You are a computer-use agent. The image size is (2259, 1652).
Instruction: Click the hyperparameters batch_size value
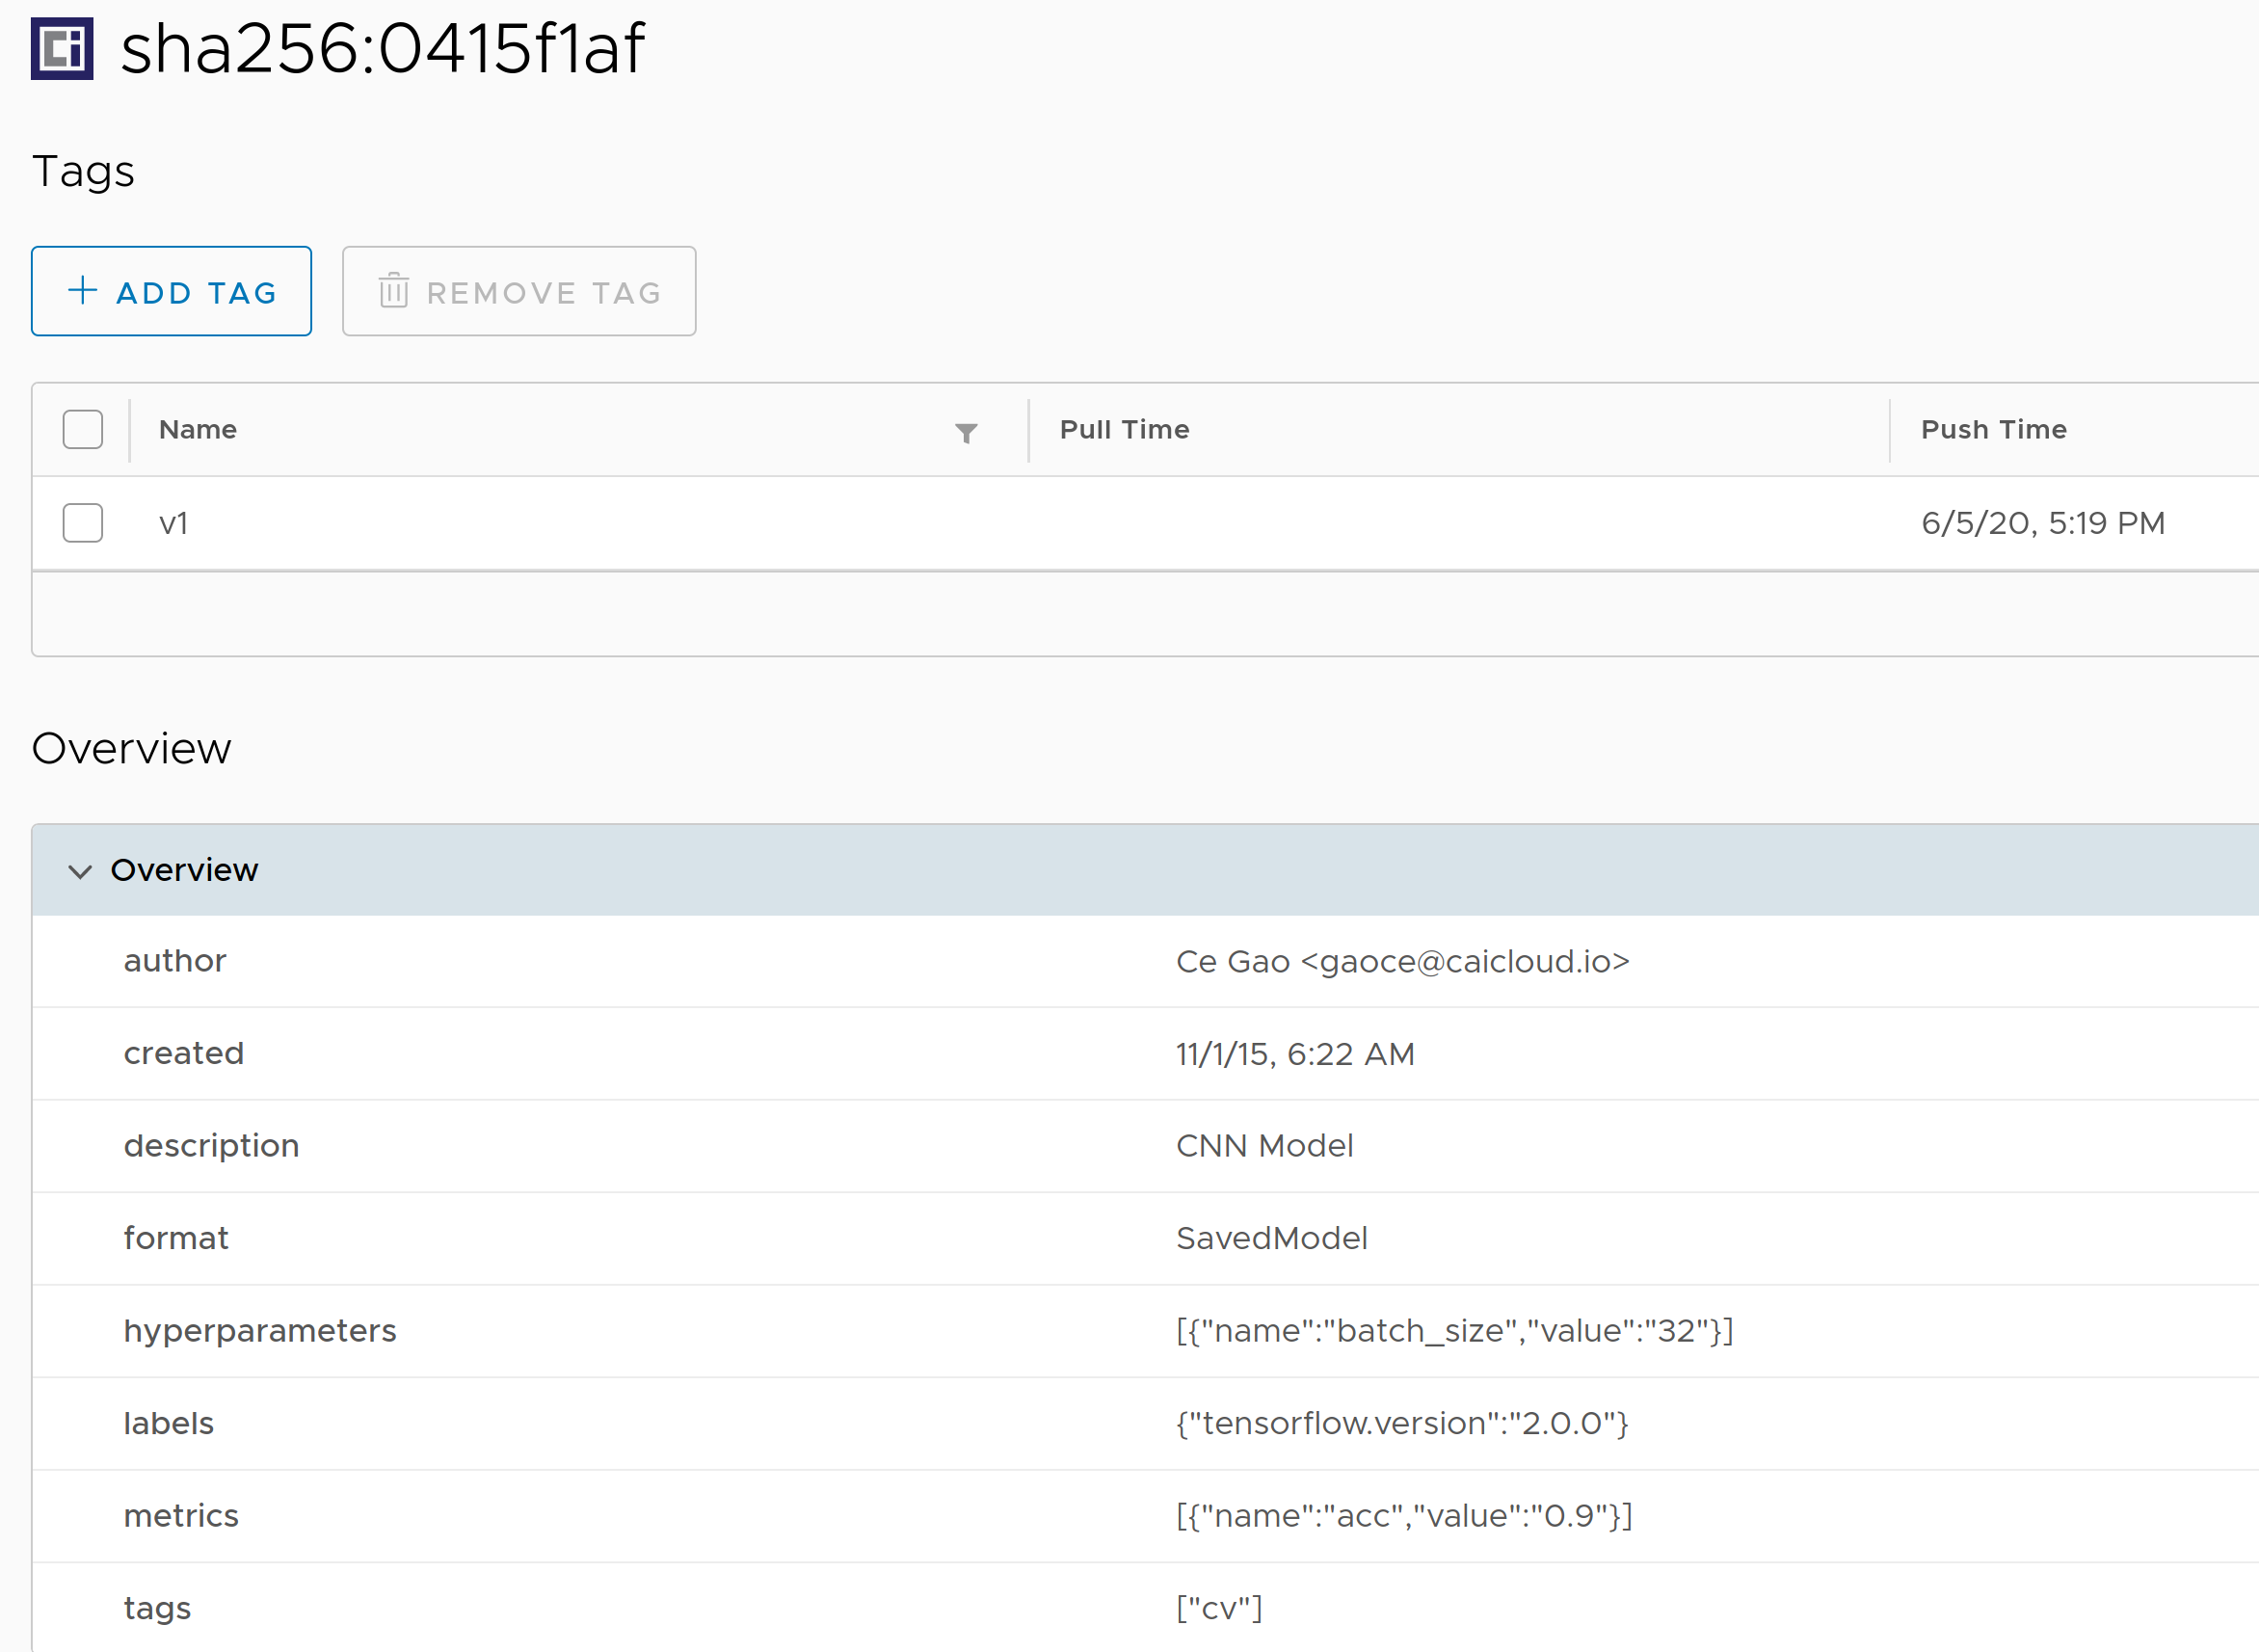(x=1454, y=1331)
